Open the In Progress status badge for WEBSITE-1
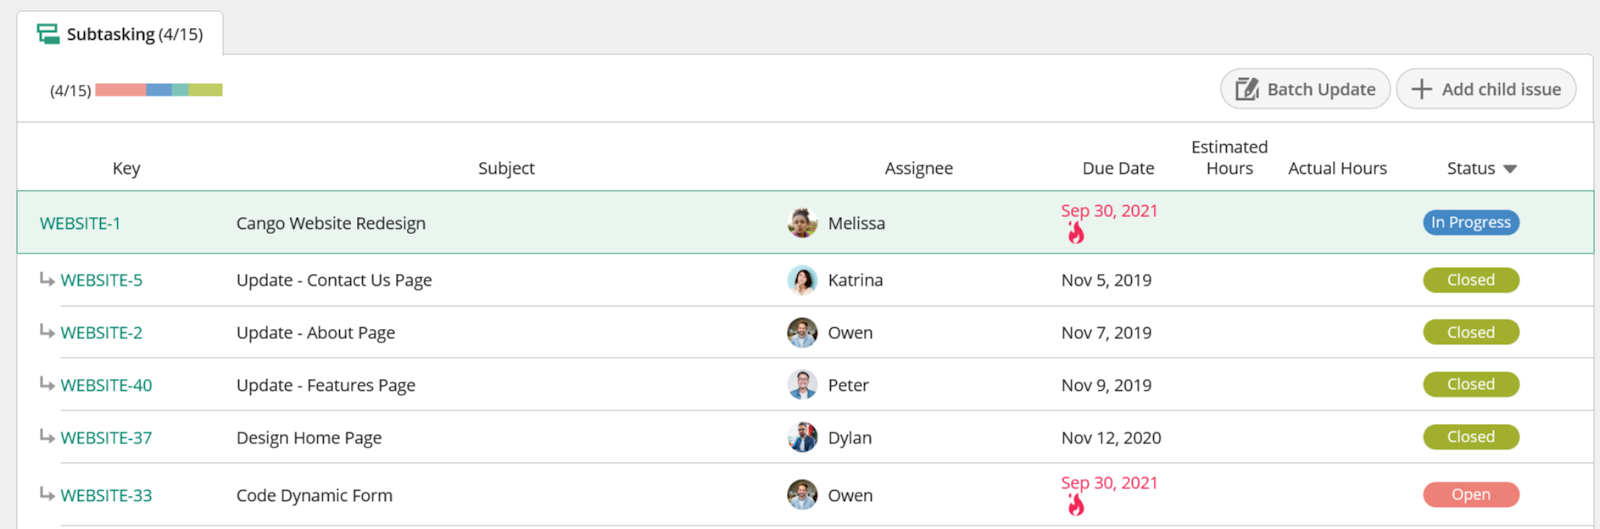The height and width of the screenshot is (529, 1600). pyautogui.click(x=1471, y=222)
